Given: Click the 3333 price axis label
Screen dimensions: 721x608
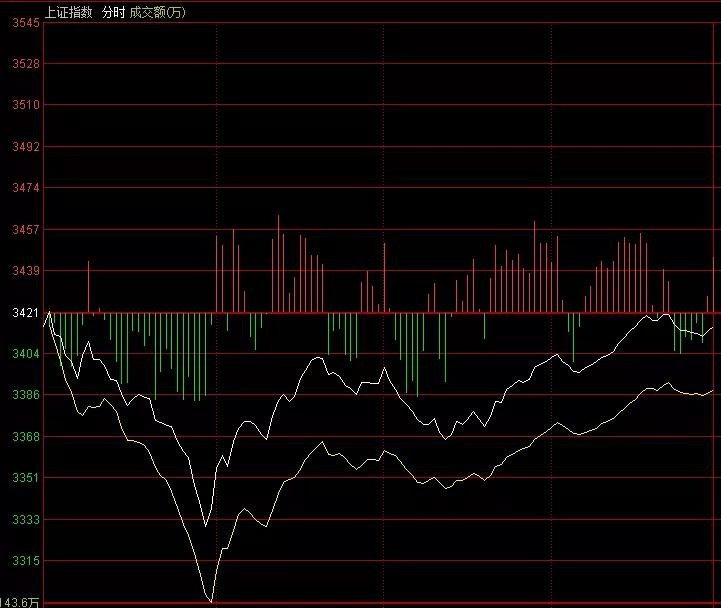Looking at the screenshot, I should (26, 520).
